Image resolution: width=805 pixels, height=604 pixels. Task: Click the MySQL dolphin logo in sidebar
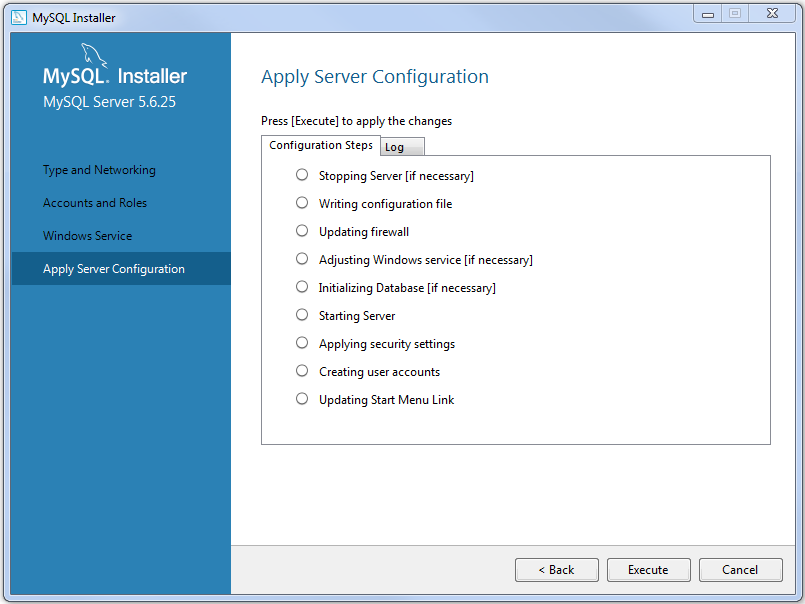pyautogui.click(x=94, y=55)
